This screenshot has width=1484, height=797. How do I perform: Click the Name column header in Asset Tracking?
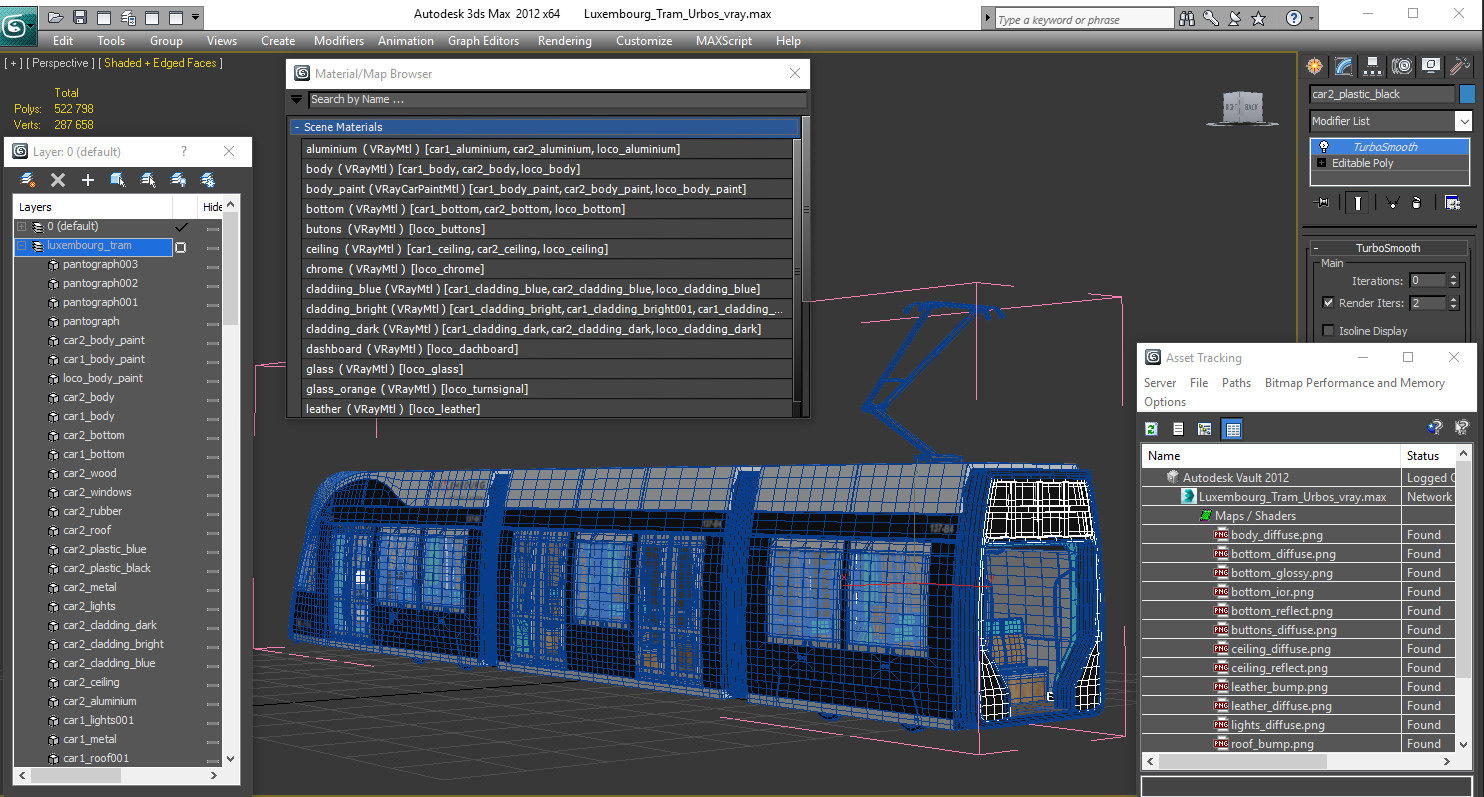[x=1271, y=456]
